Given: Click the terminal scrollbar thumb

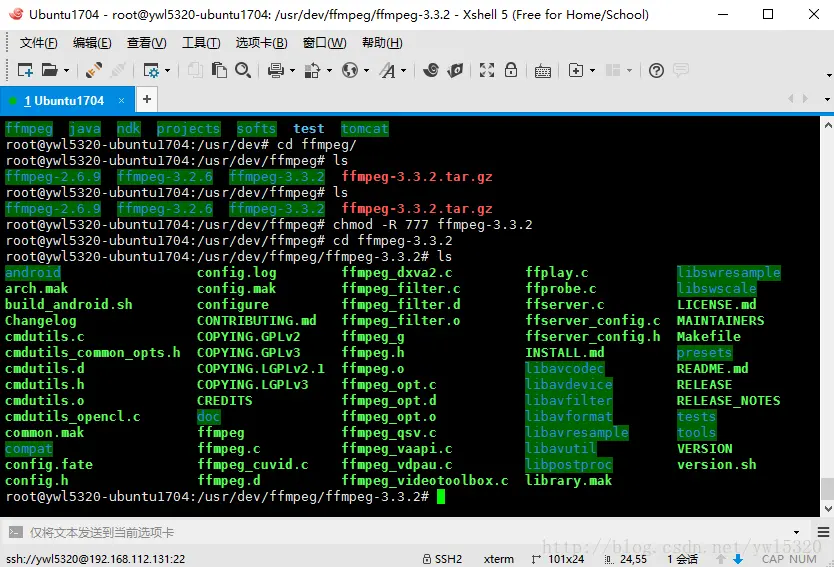Looking at the screenshot, I should click(x=828, y=489).
